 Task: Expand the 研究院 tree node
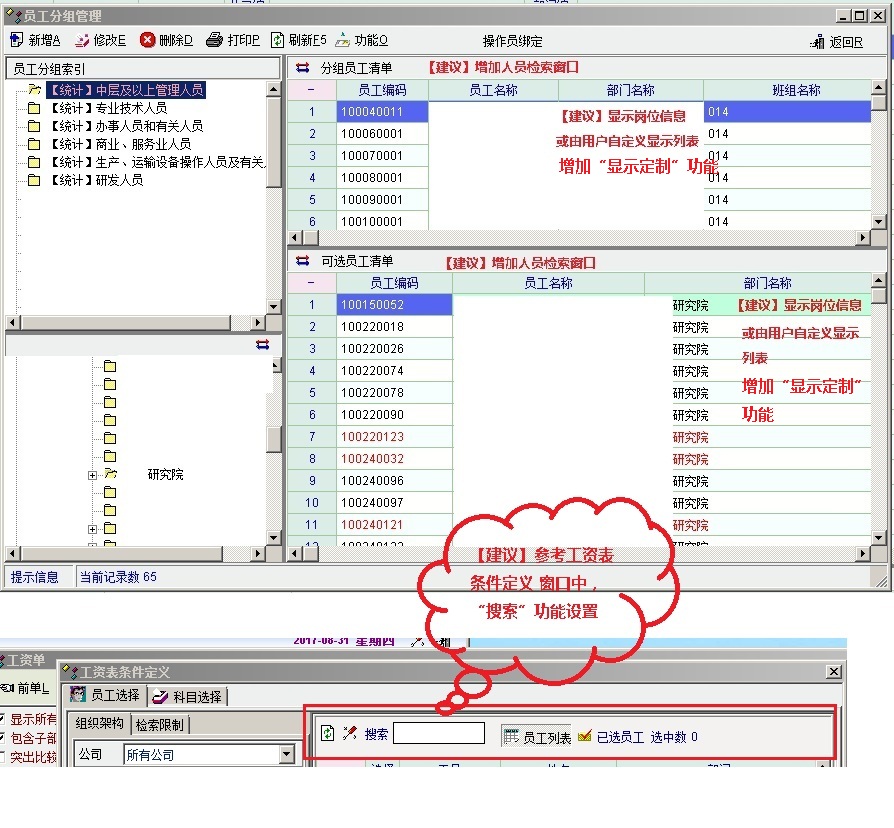tap(93, 475)
